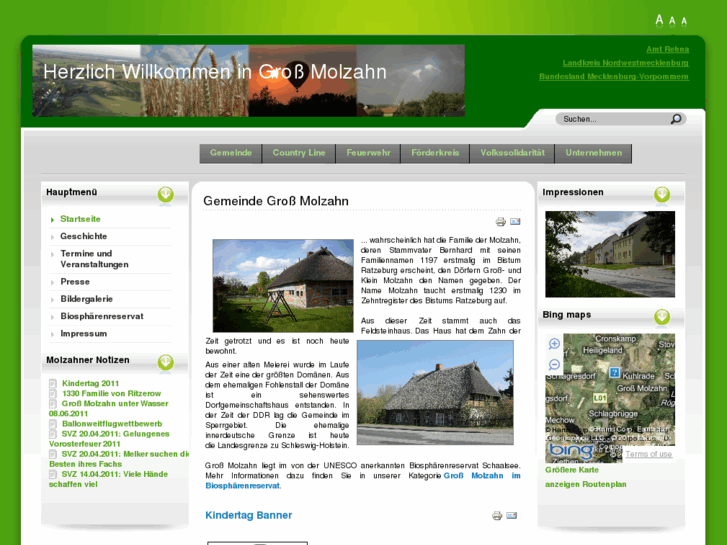Screen dimensions: 727x545
Task: Print the Kindertag Banner article
Action: (x=497, y=515)
